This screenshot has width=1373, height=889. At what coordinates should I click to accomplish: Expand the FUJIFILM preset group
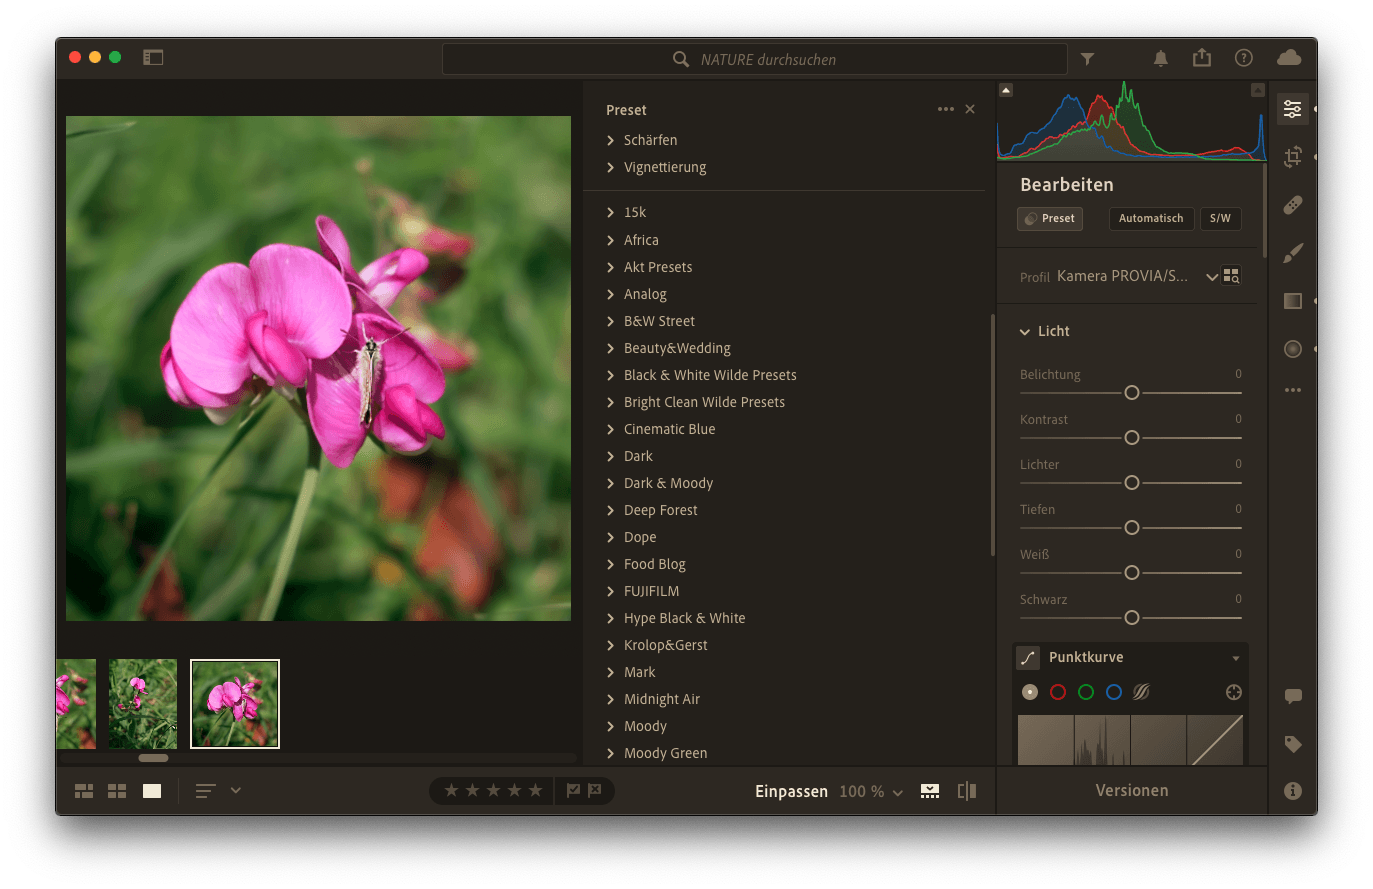pyautogui.click(x=651, y=591)
